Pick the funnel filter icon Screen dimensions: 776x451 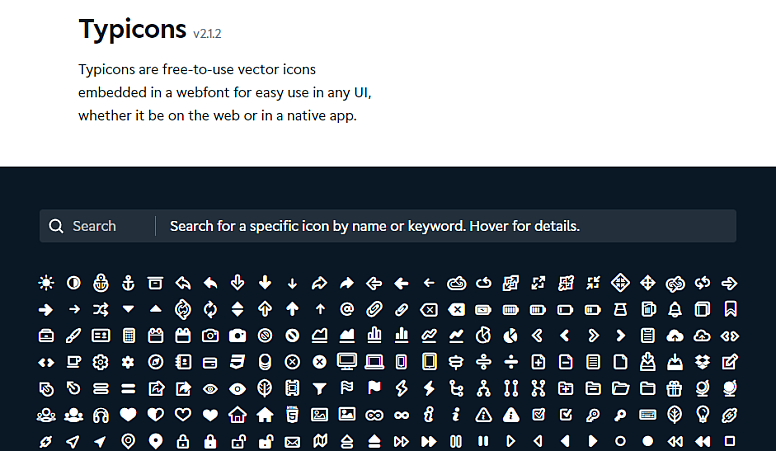coord(320,389)
